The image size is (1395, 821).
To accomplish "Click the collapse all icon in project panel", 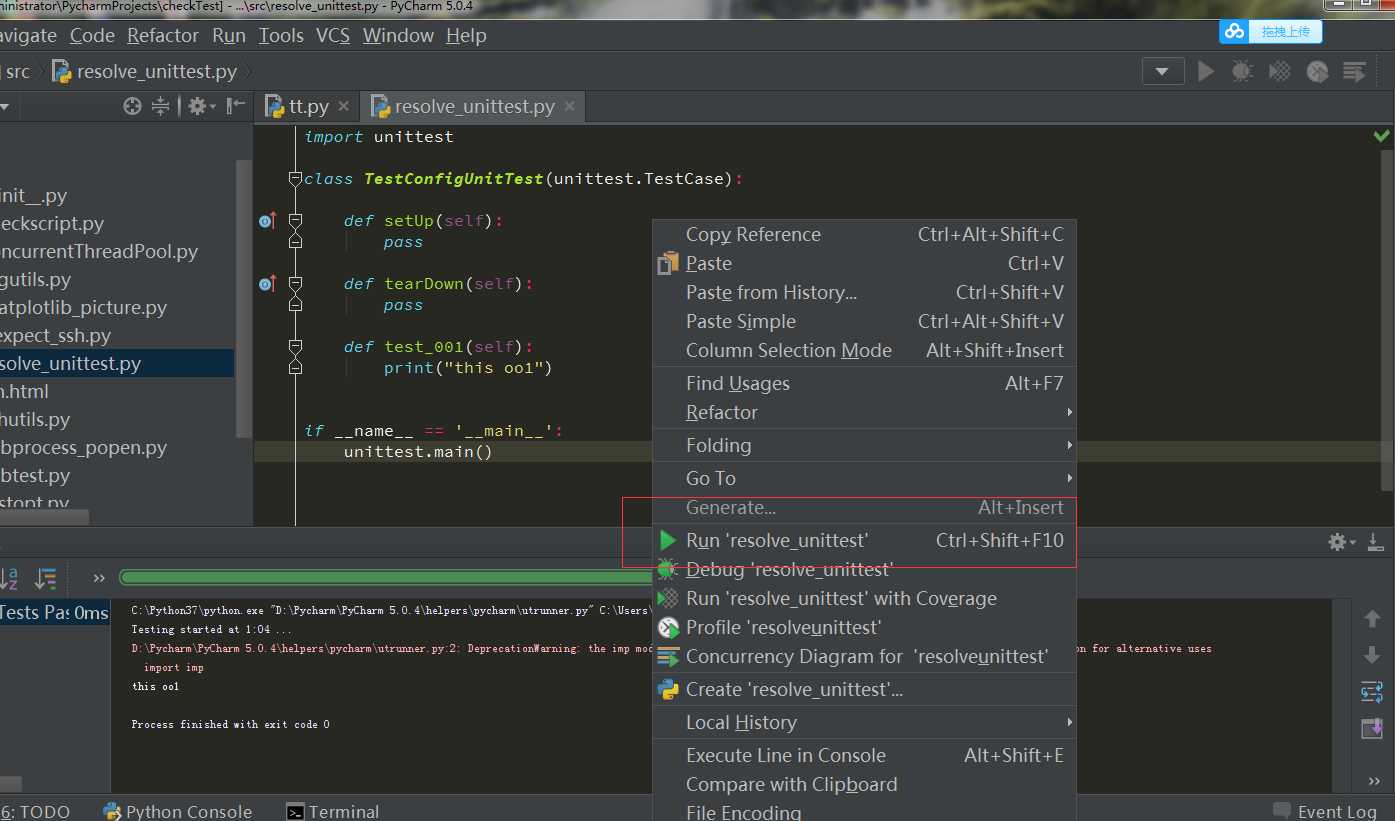I will (x=160, y=106).
